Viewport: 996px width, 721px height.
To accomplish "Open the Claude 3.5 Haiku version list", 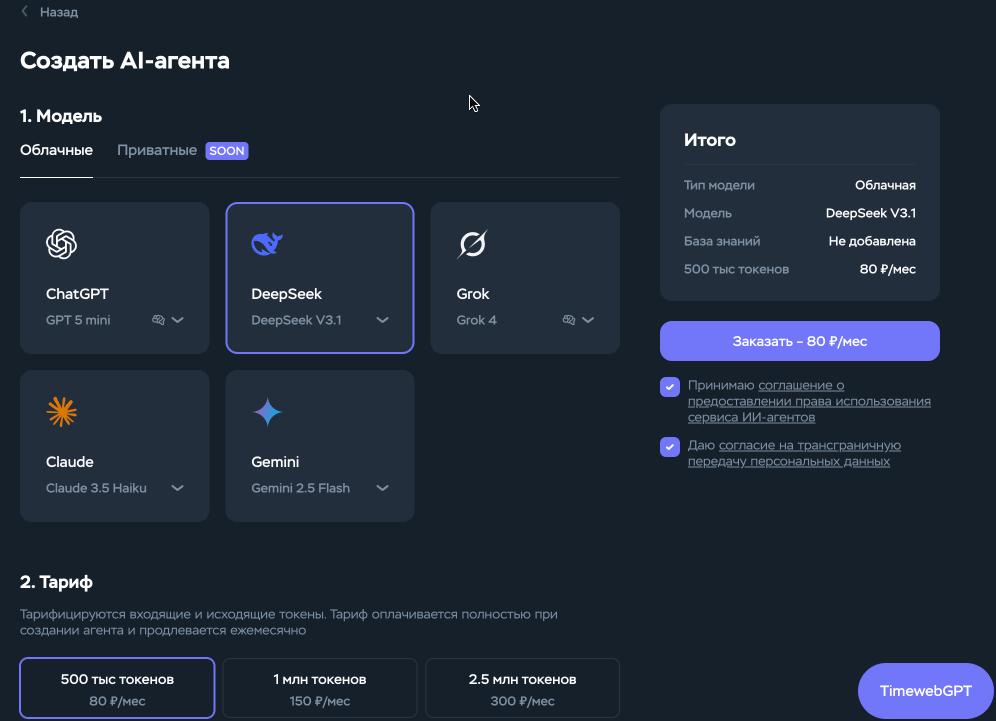I will point(178,488).
